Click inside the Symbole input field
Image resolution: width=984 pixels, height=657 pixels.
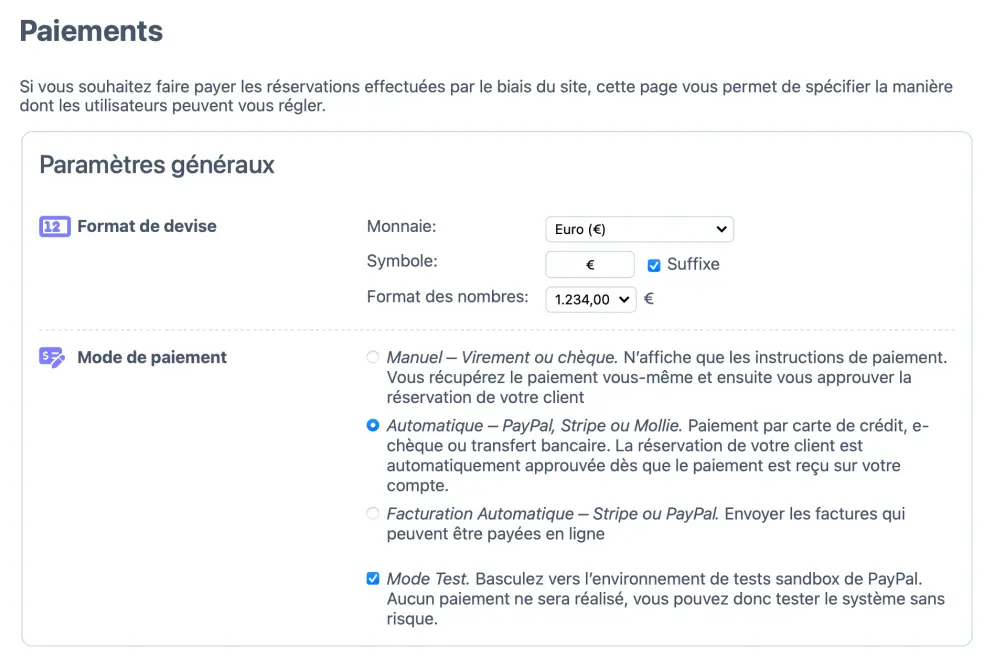click(590, 264)
